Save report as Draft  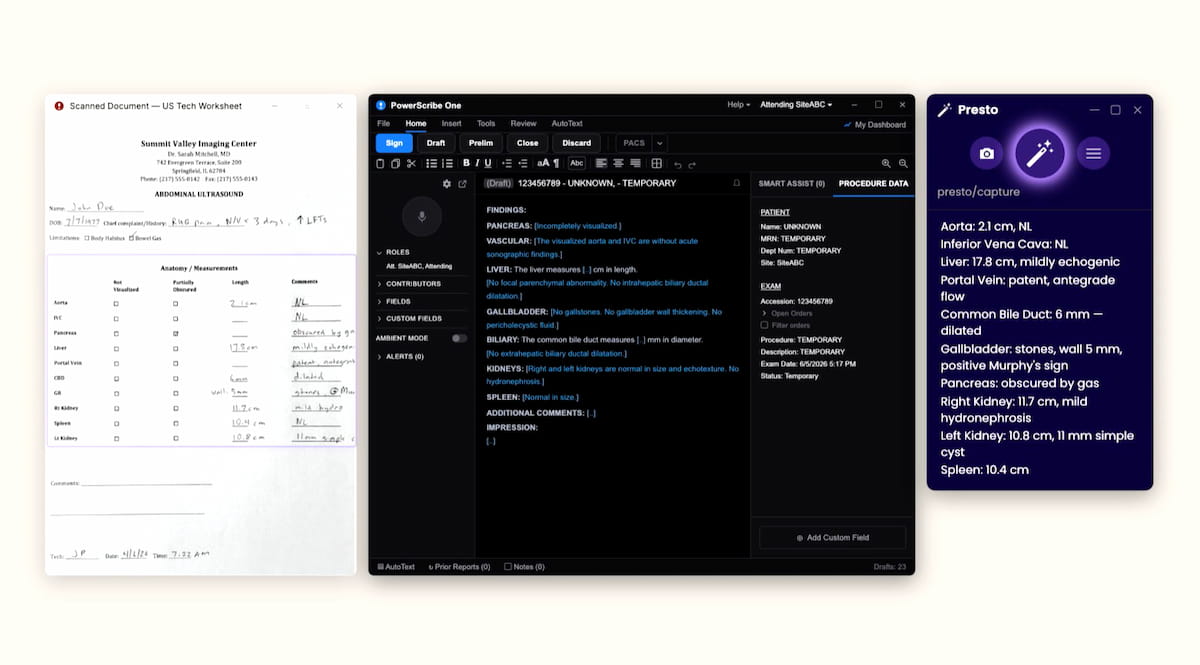pos(436,143)
